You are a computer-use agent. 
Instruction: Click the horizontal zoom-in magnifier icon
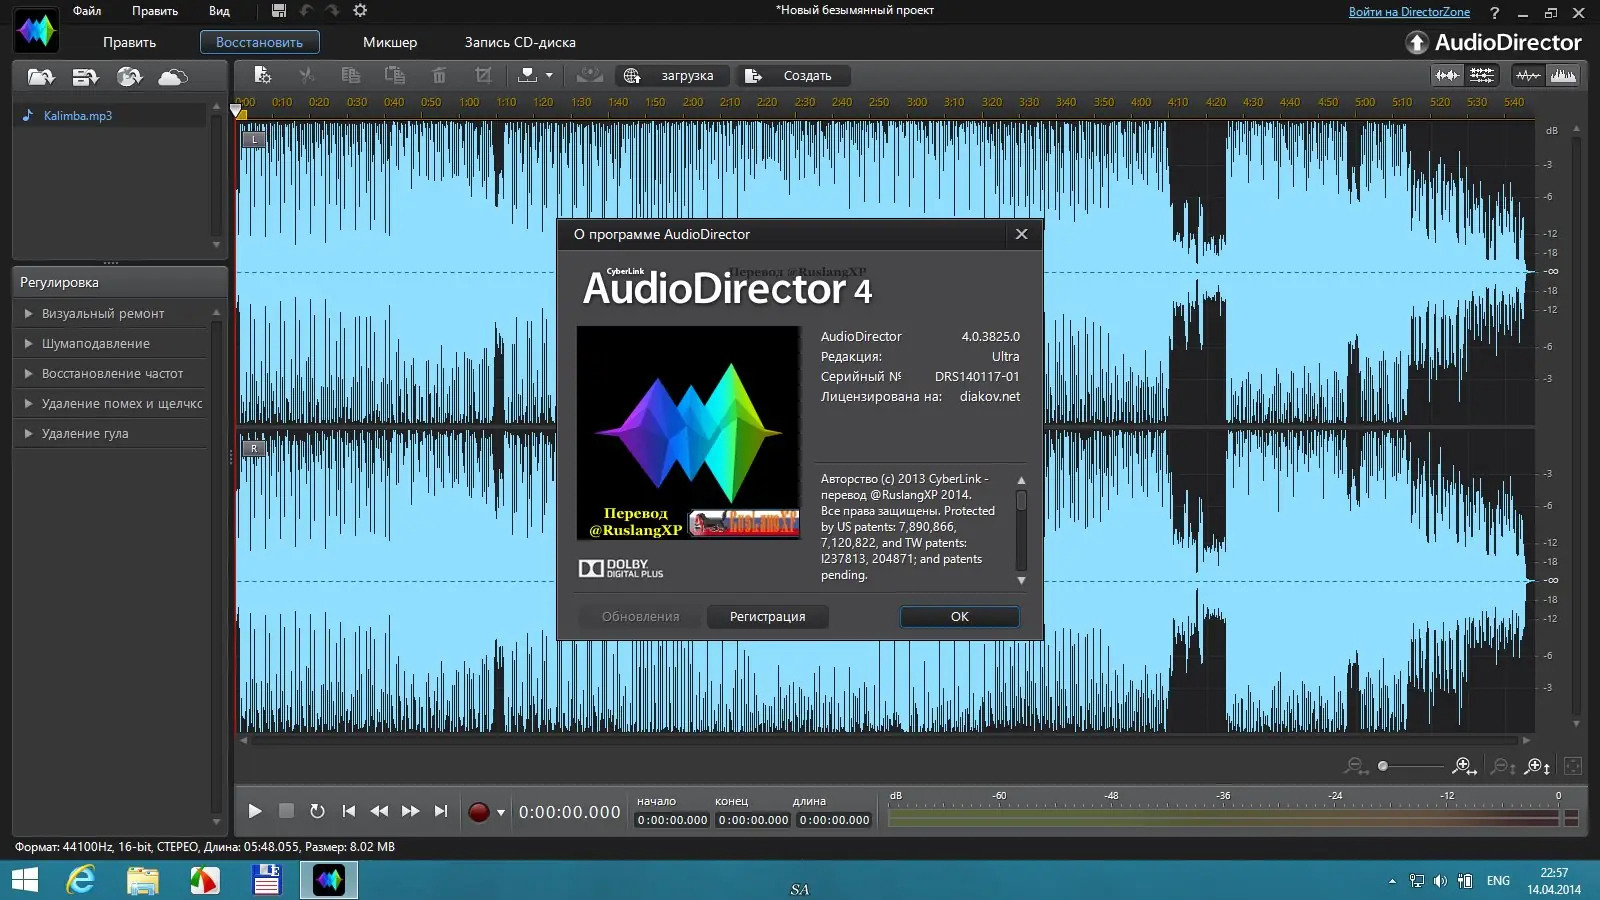point(1464,766)
